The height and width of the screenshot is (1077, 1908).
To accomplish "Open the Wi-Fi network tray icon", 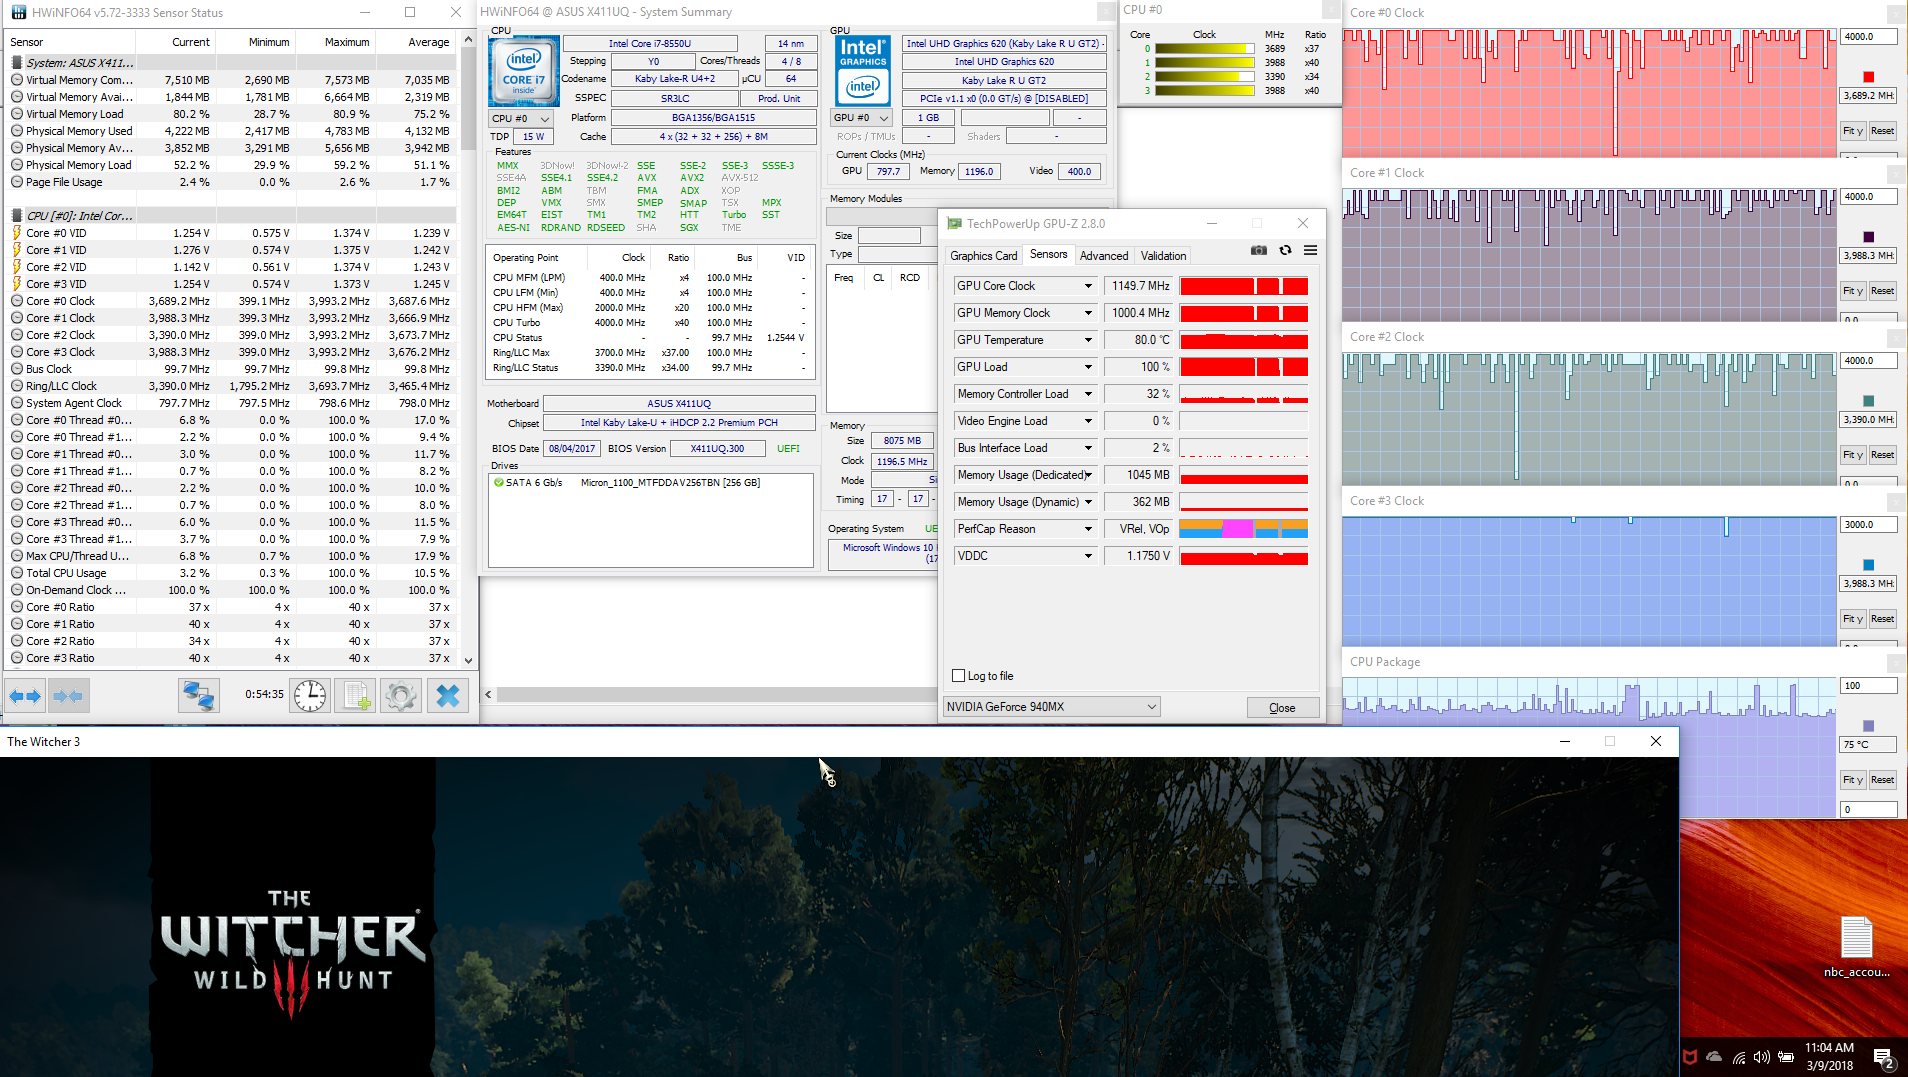I will coord(1738,1057).
